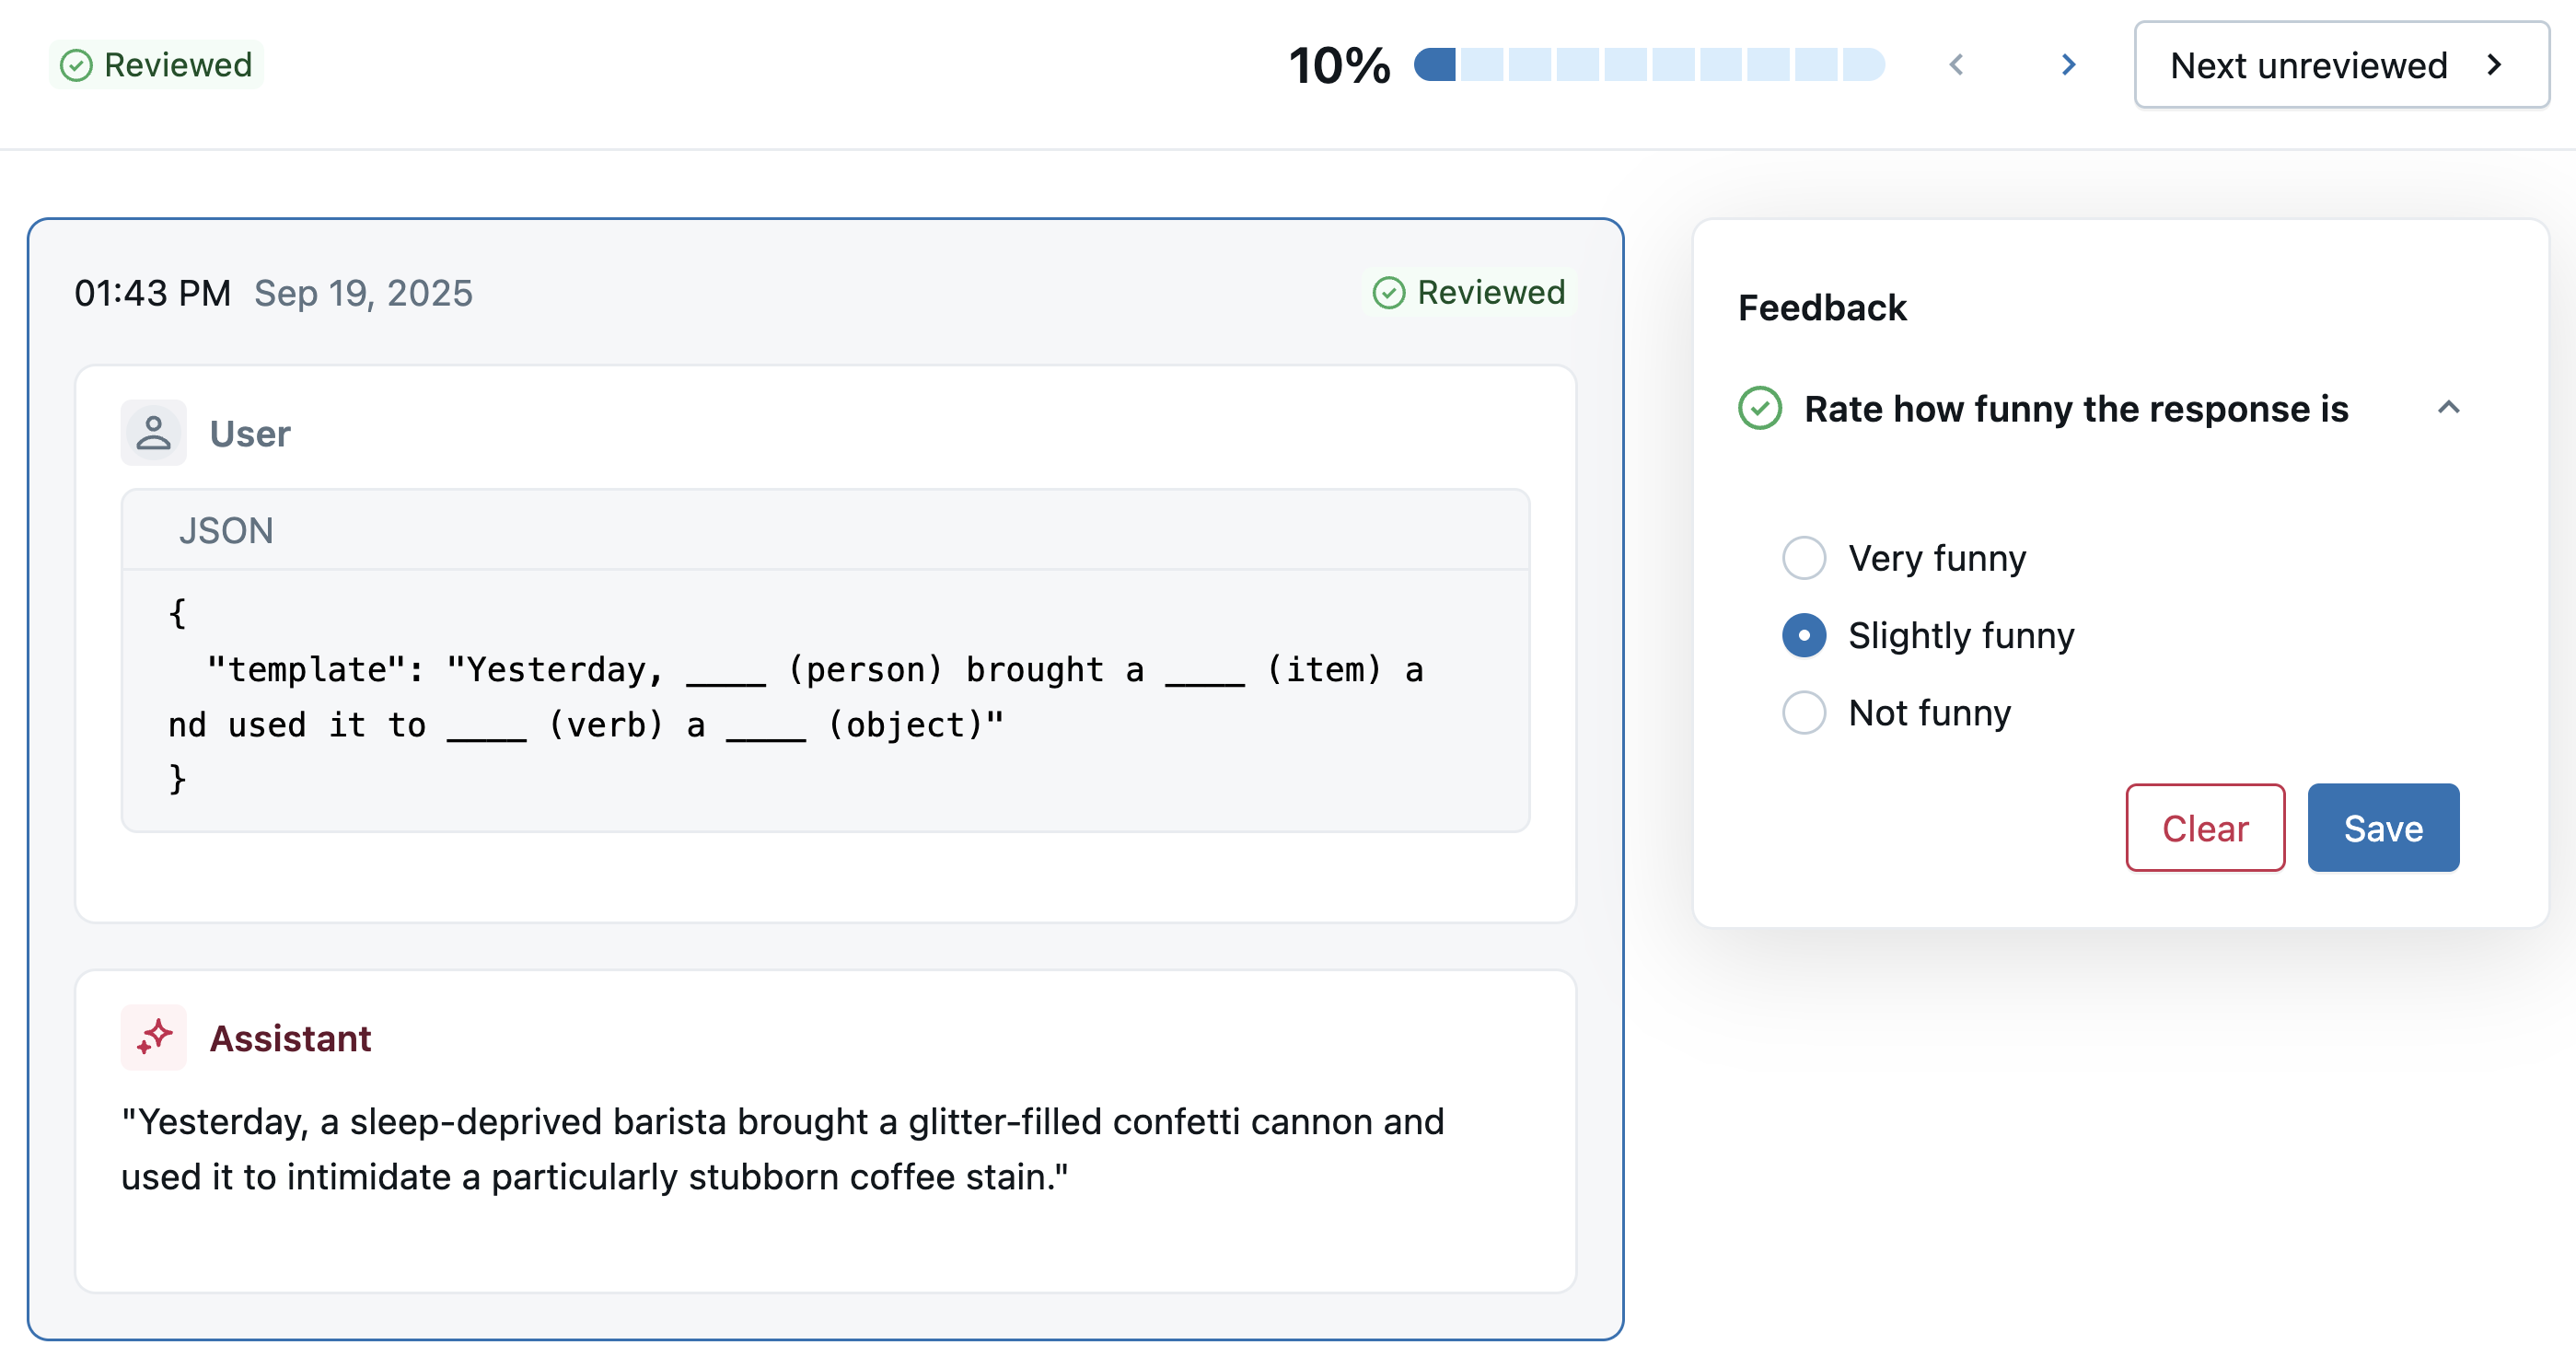The width and height of the screenshot is (2576, 1368).
Task: Clear the selected feedback
Action: (x=2204, y=828)
